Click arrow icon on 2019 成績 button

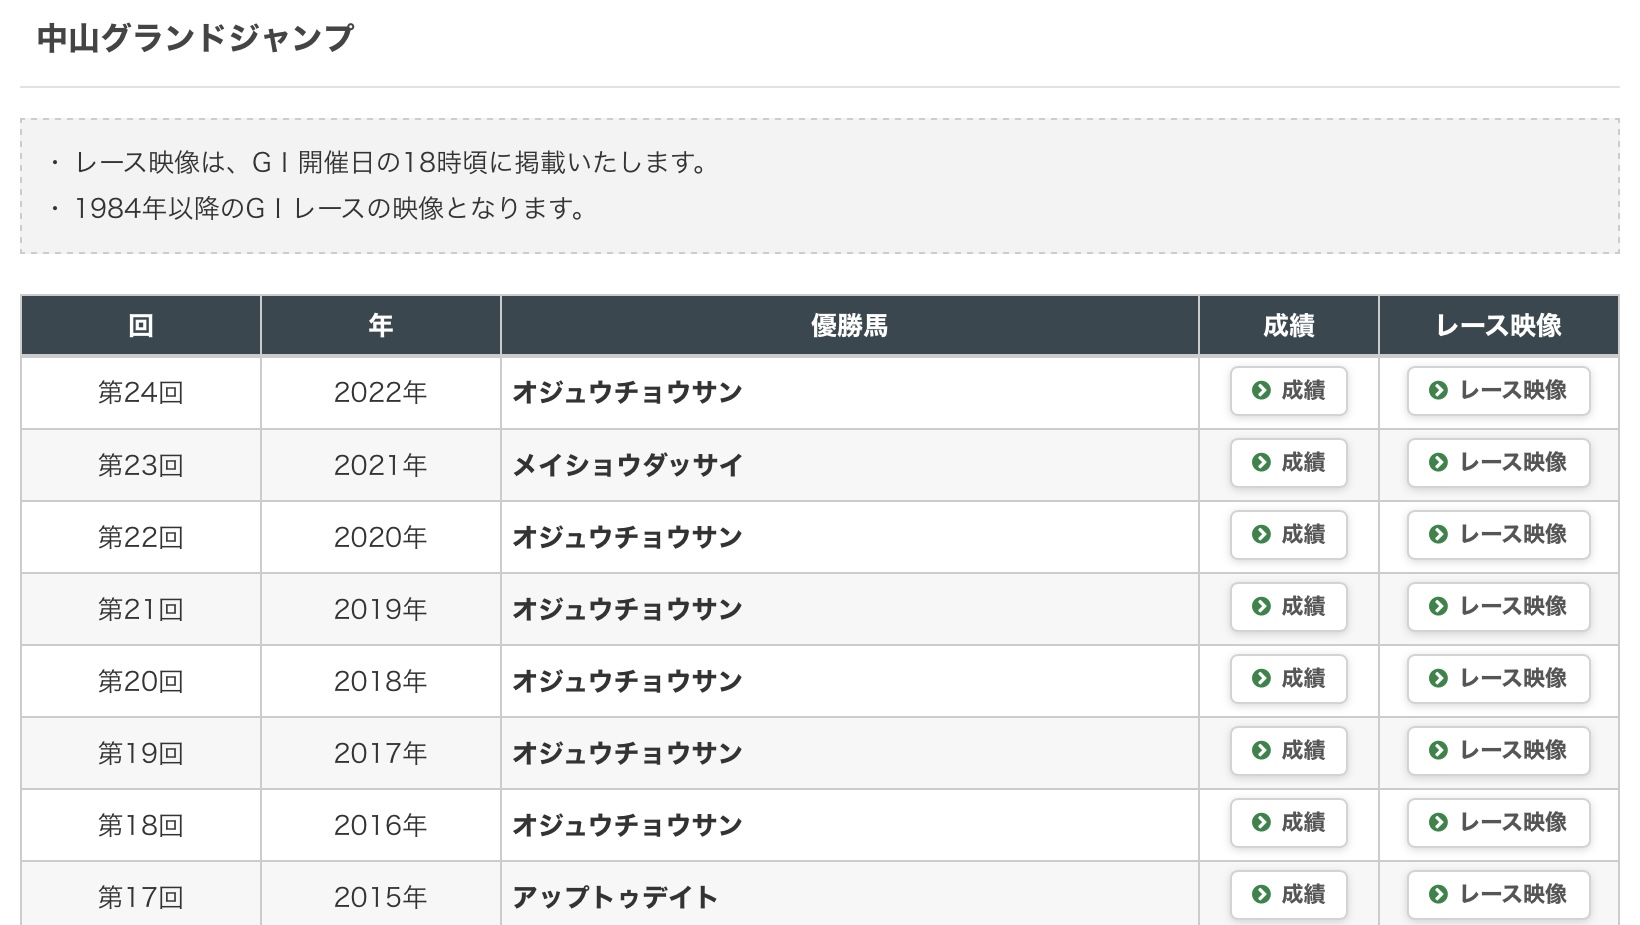tap(1261, 607)
